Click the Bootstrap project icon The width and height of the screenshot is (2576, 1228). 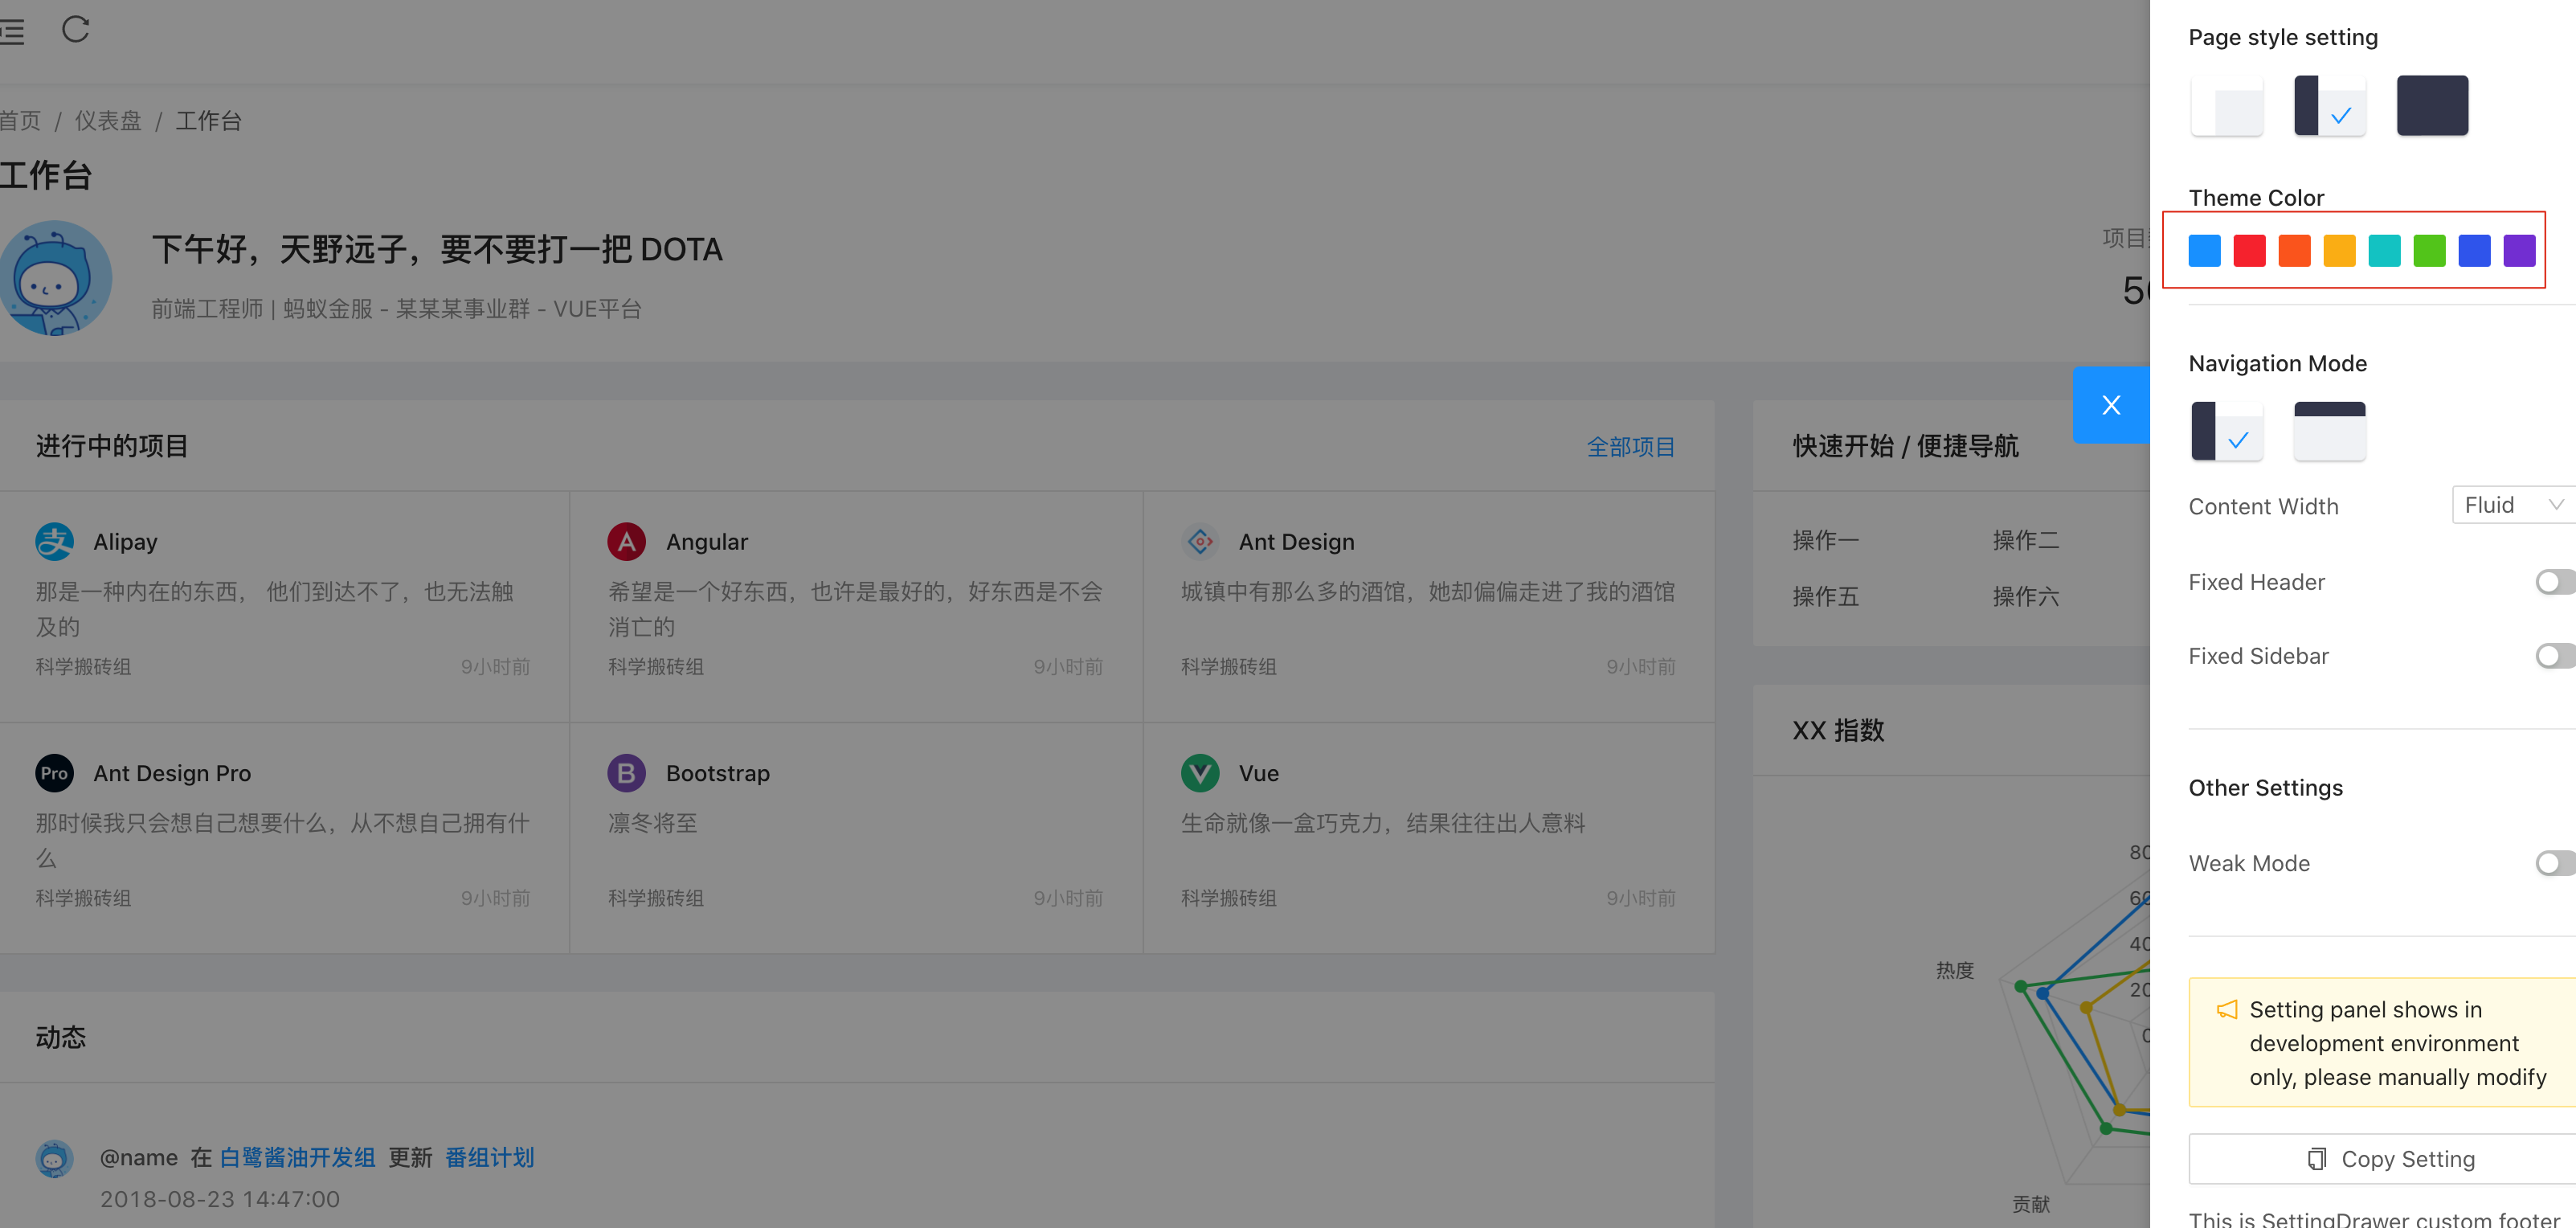point(626,773)
